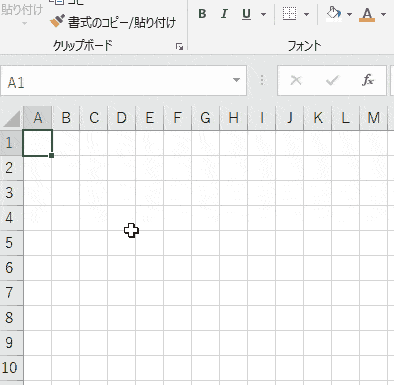Select column H header
The height and width of the screenshot is (385, 394).
[234, 118]
